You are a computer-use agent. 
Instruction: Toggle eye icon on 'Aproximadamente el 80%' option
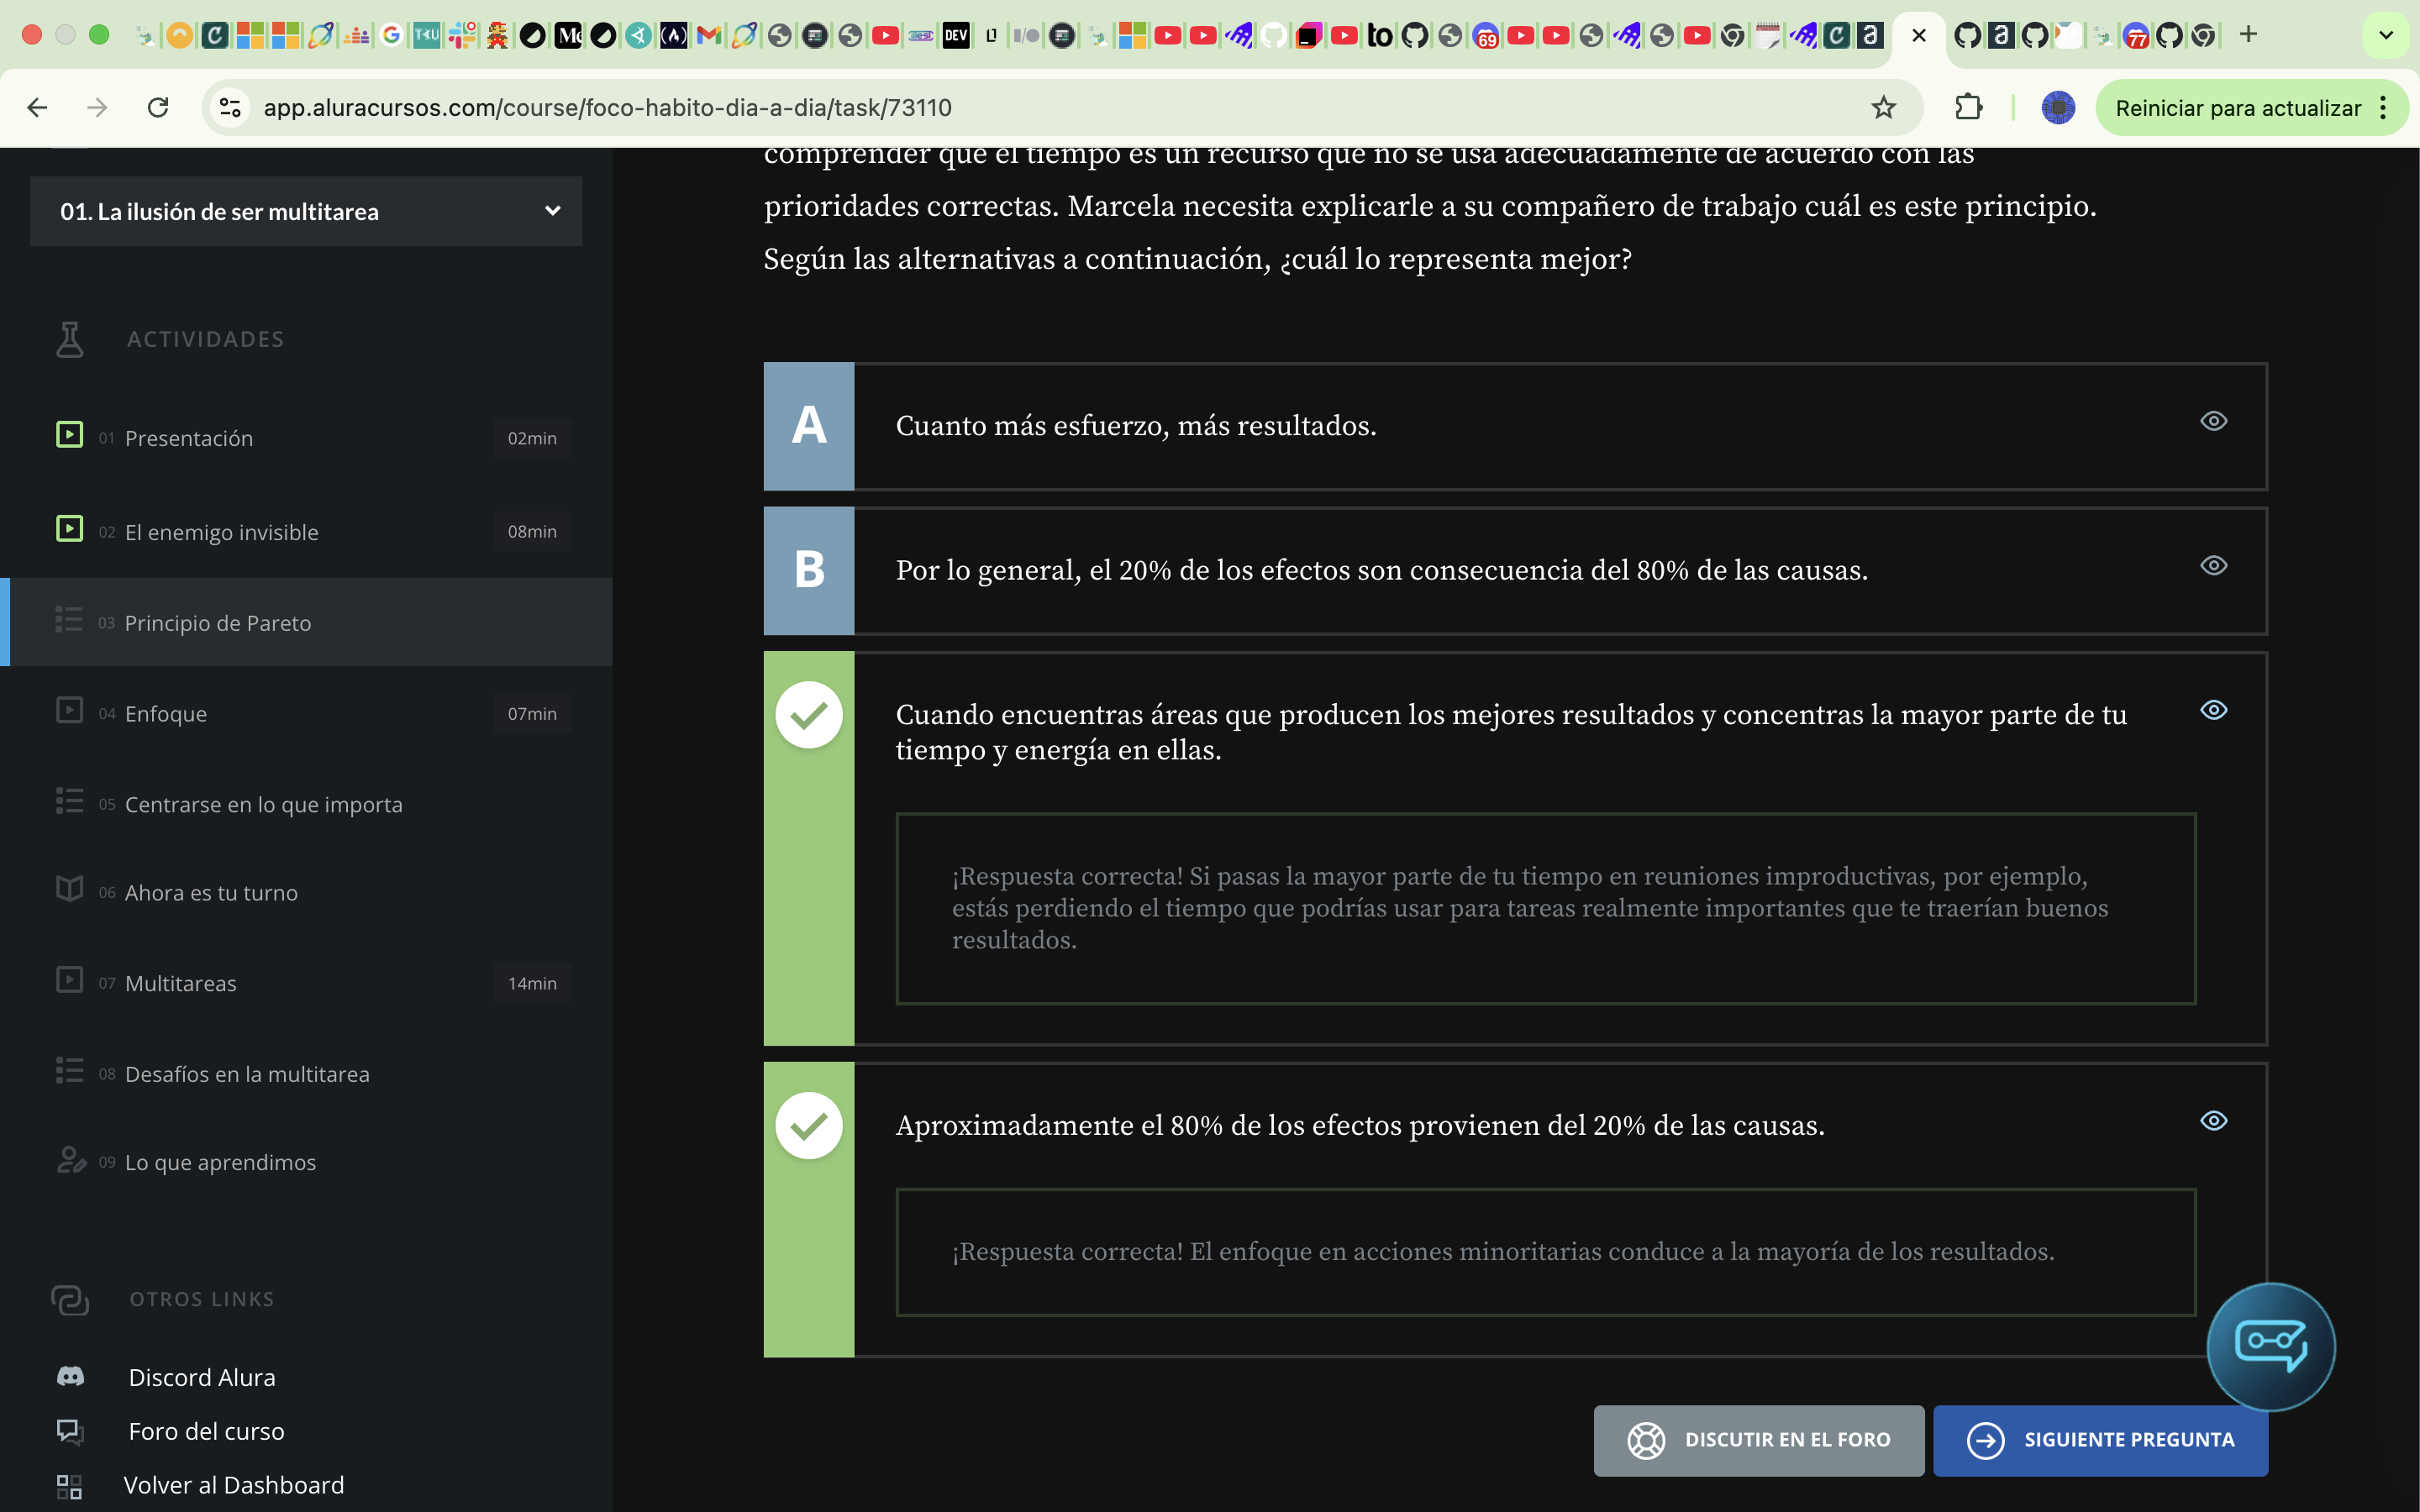[x=2213, y=1120]
